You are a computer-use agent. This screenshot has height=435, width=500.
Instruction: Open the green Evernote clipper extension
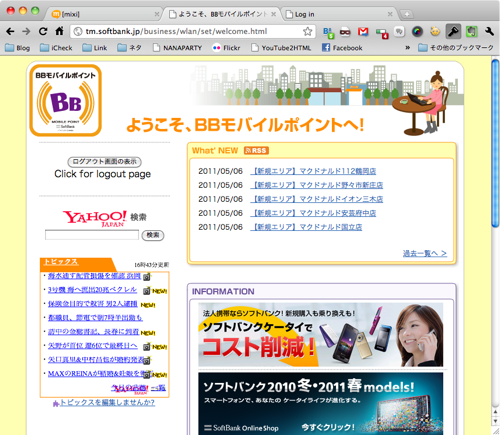(471, 32)
